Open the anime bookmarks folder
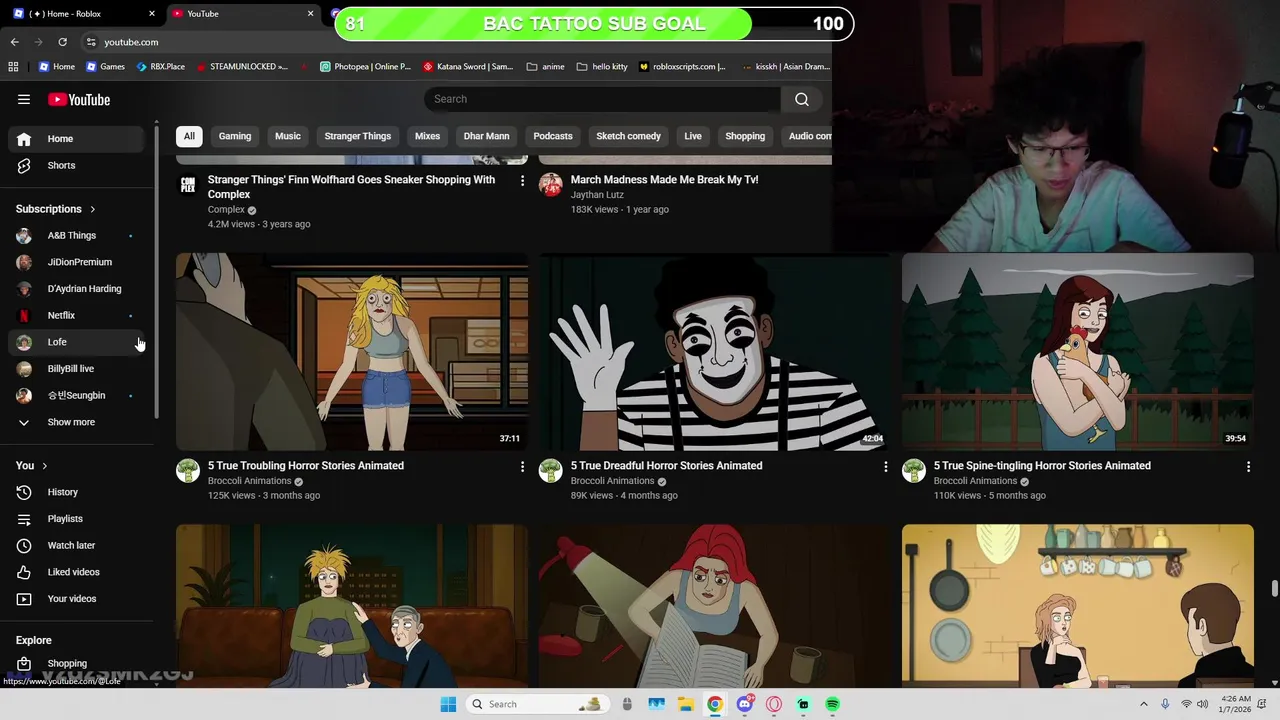Screen dimensions: 1280x720 [545, 67]
